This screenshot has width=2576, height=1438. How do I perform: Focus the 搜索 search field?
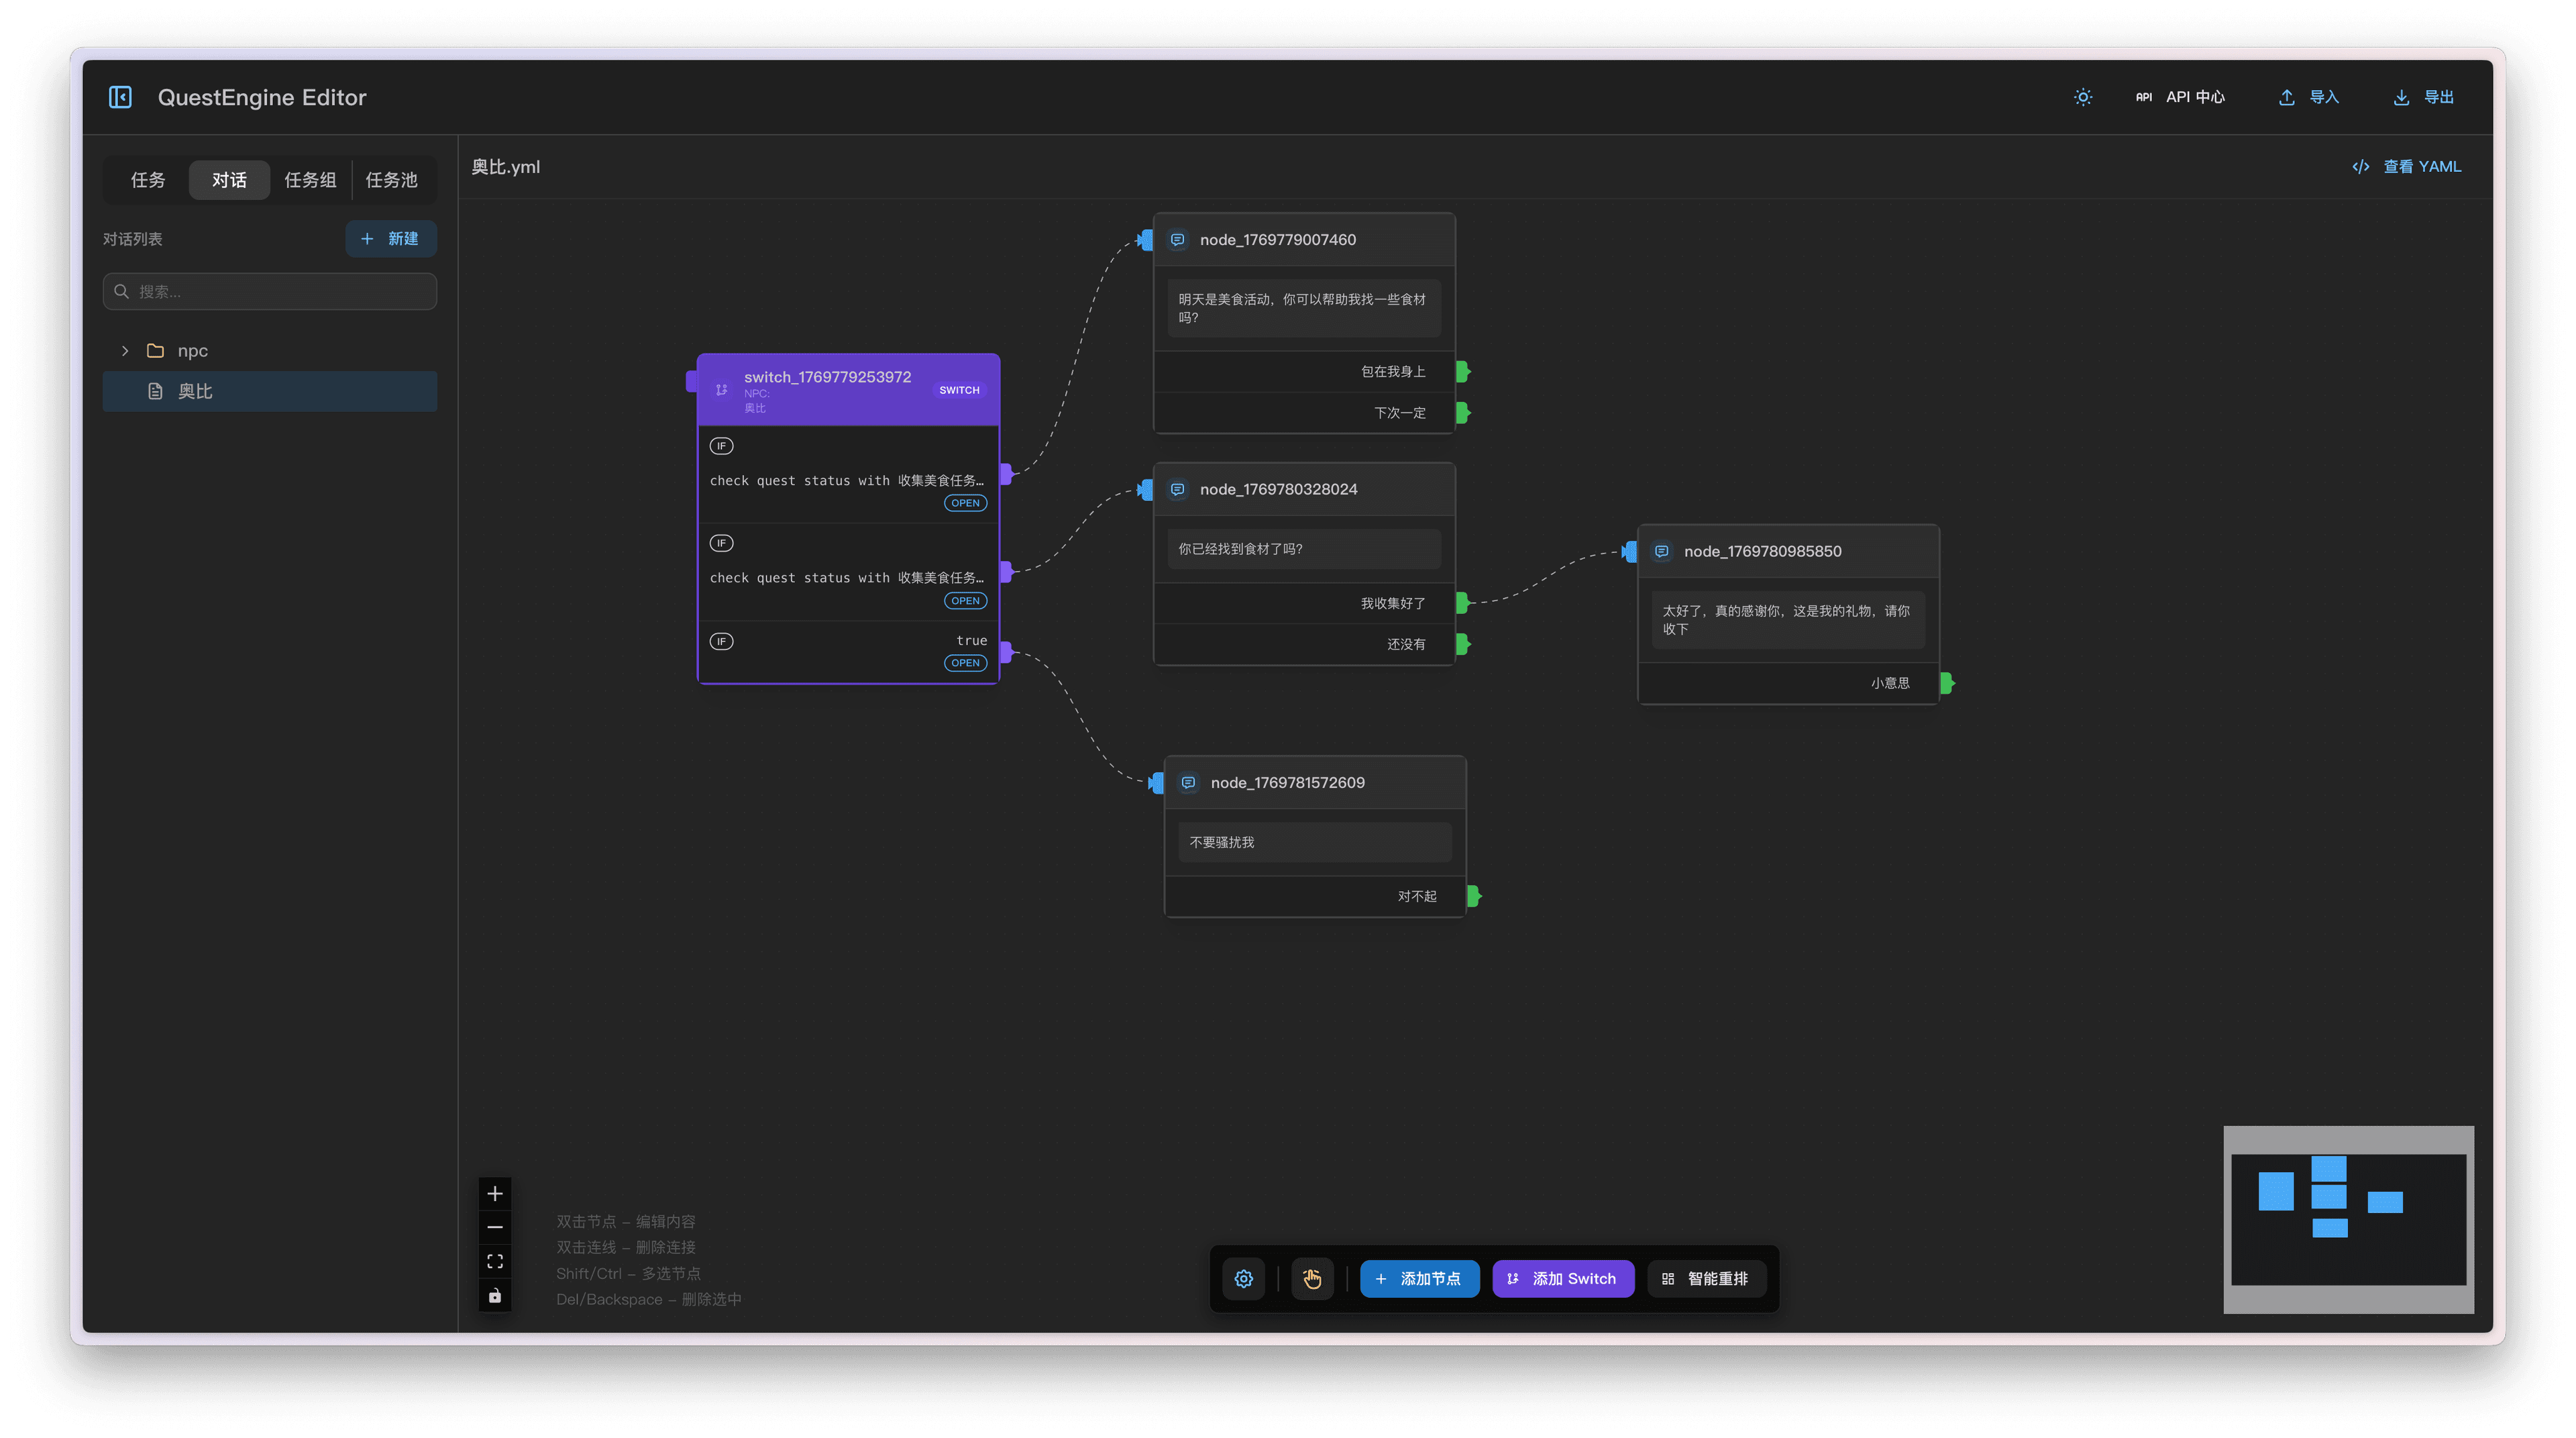tap(270, 292)
